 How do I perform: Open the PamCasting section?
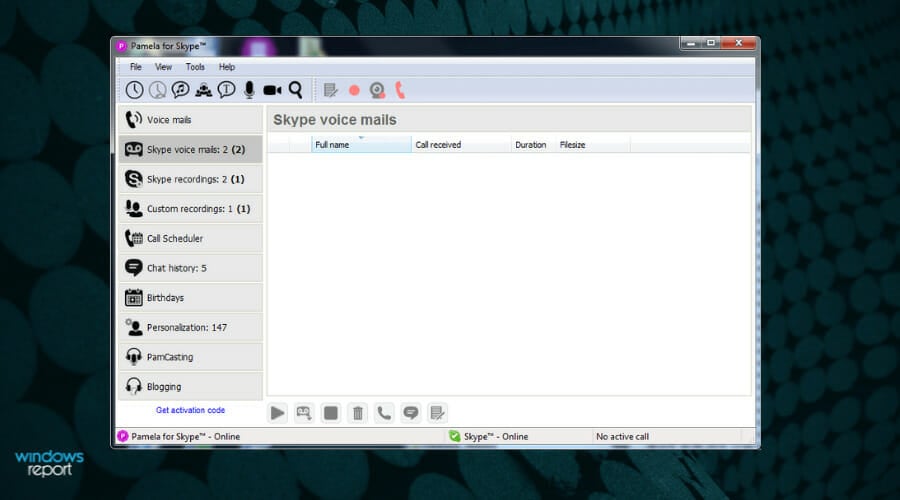(x=191, y=357)
